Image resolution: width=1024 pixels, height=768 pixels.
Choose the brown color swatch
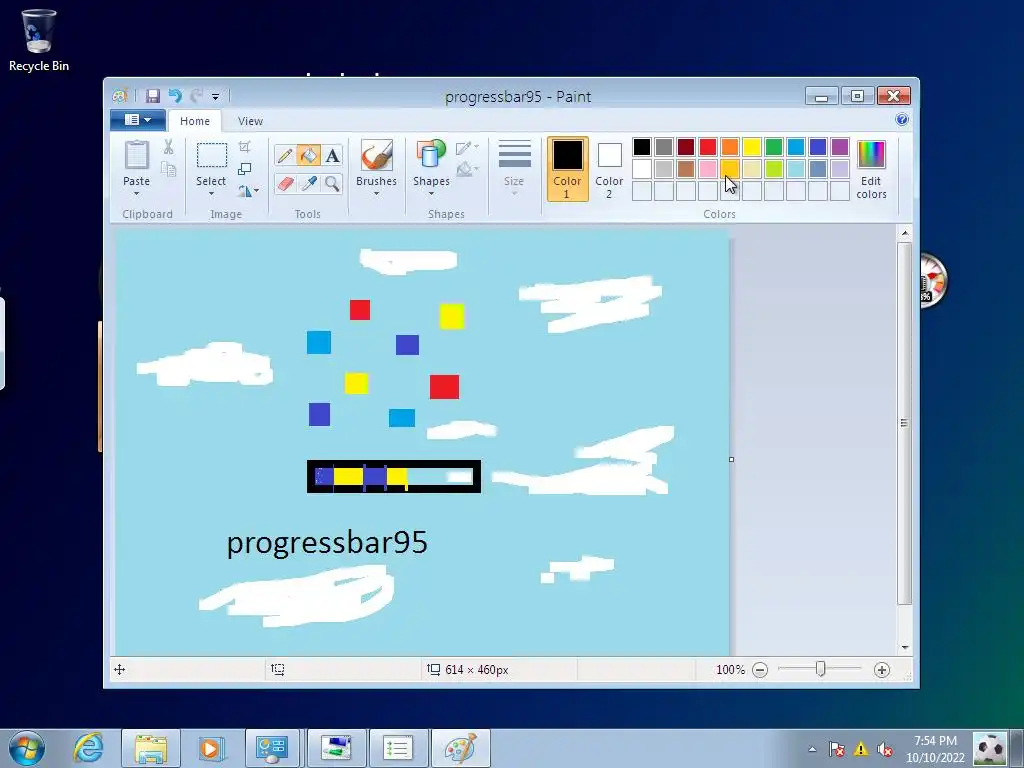click(x=686, y=169)
